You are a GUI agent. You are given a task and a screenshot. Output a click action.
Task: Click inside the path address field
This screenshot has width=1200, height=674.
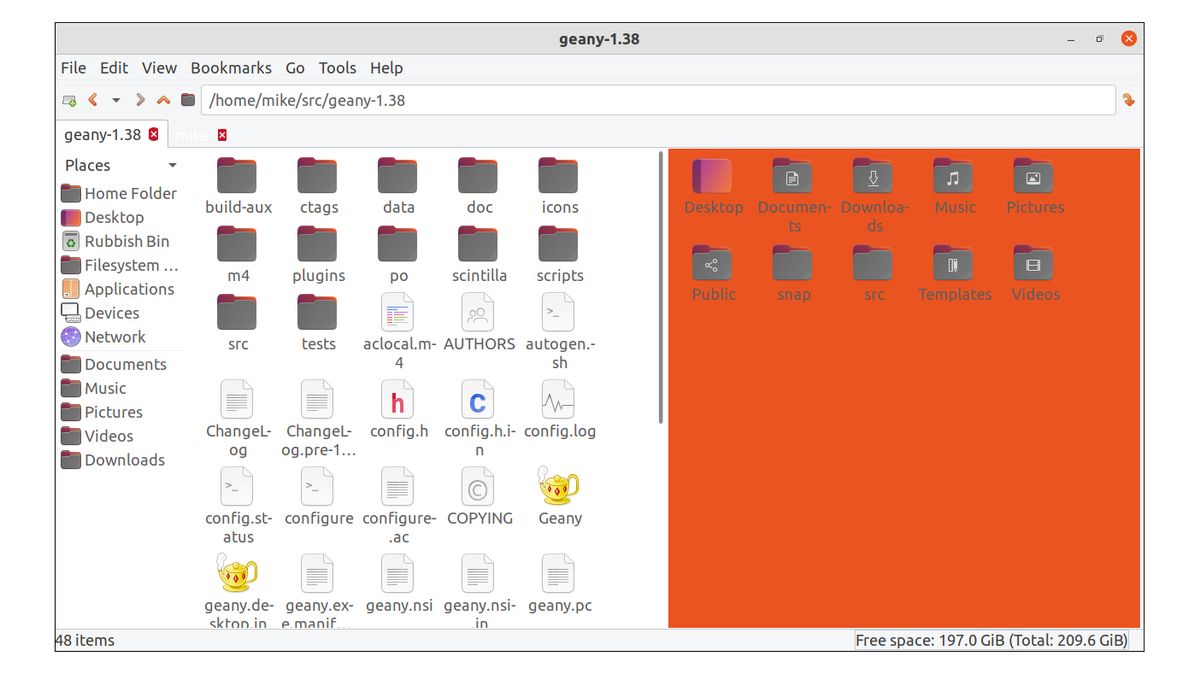tap(600, 100)
